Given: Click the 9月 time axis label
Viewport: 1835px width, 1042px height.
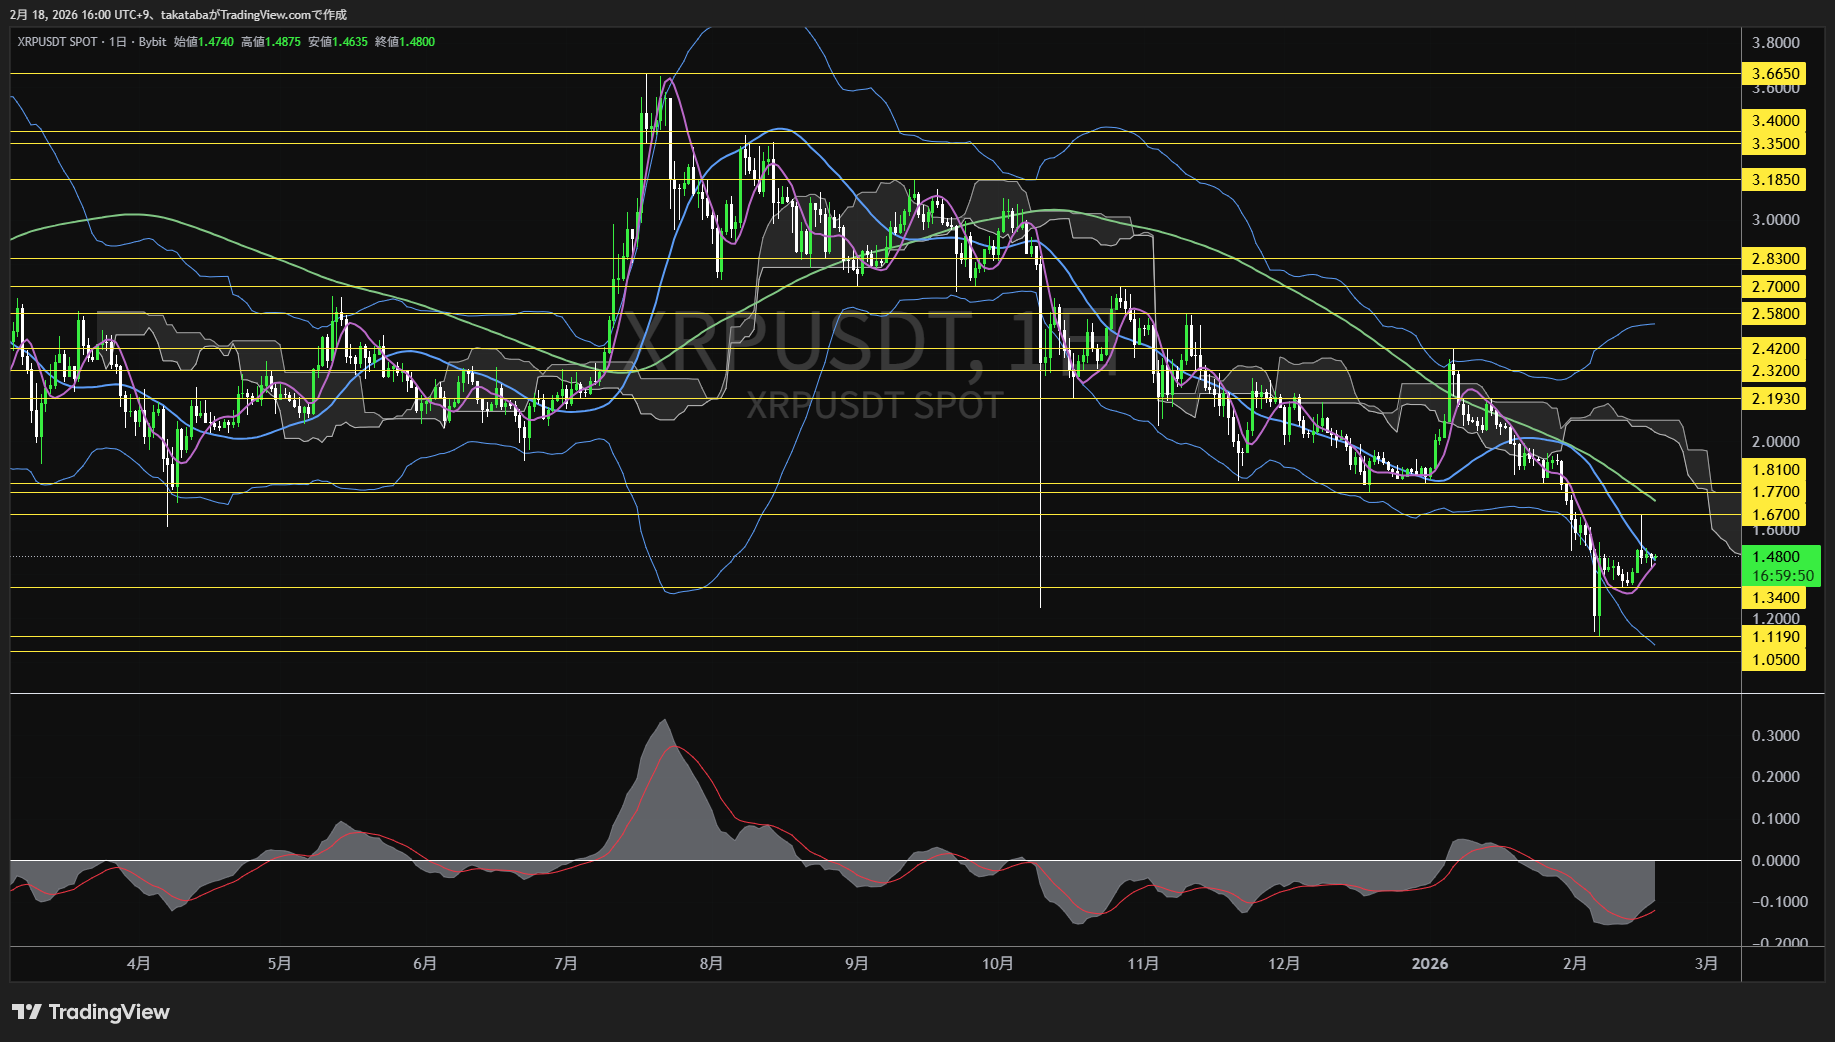Looking at the screenshot, I should pyautogui.click(x=857, y=963).
